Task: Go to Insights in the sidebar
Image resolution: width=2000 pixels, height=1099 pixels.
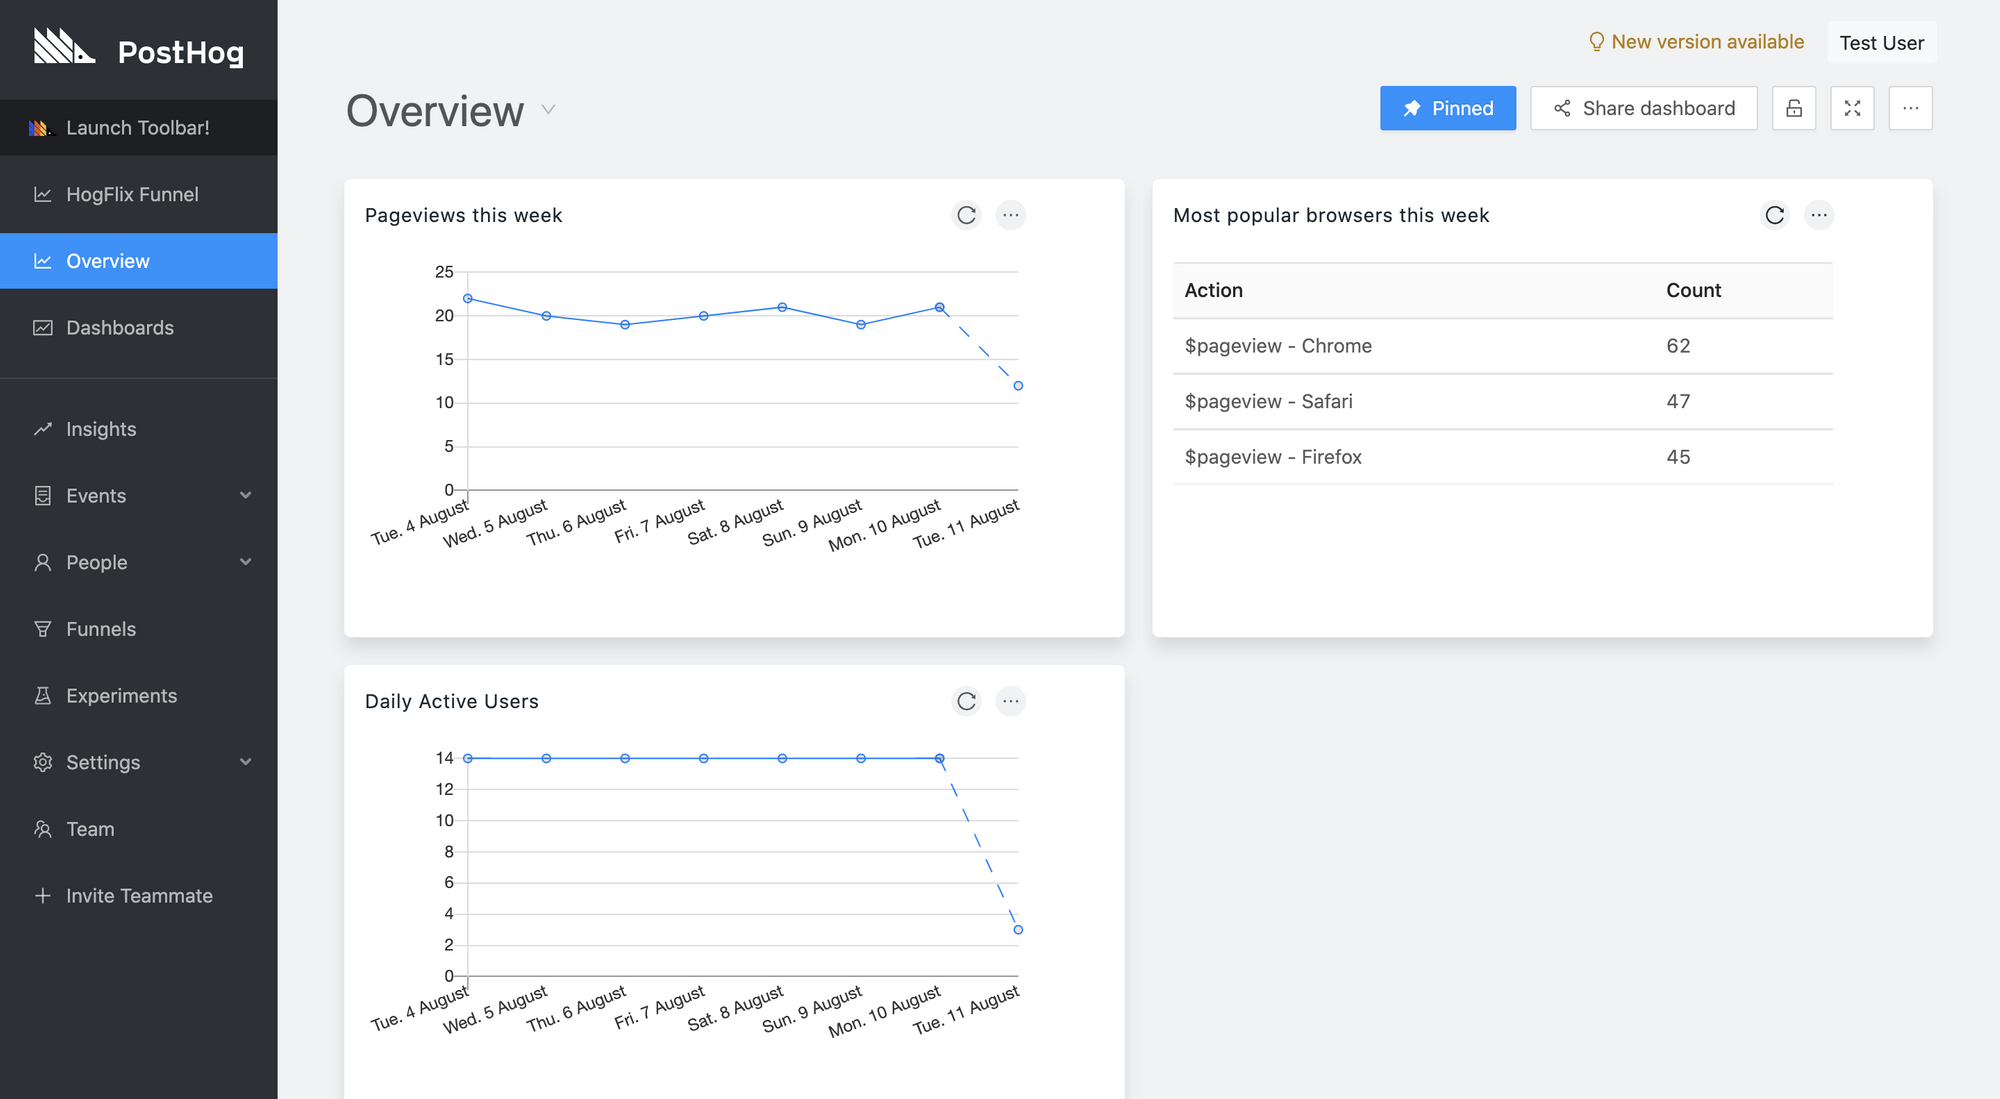Action: [101, 429]
